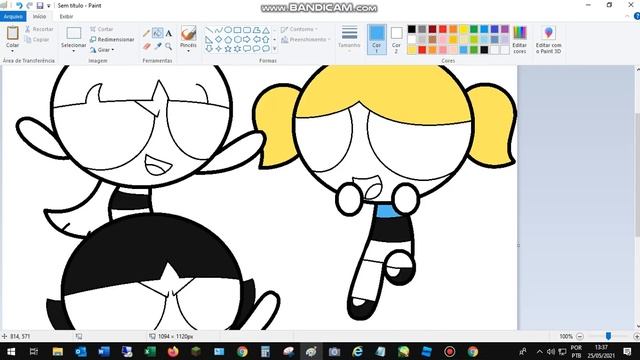The image size is (640, 360).
Task: Show hidden system tray icons
Action: click(x=540, y=351)
